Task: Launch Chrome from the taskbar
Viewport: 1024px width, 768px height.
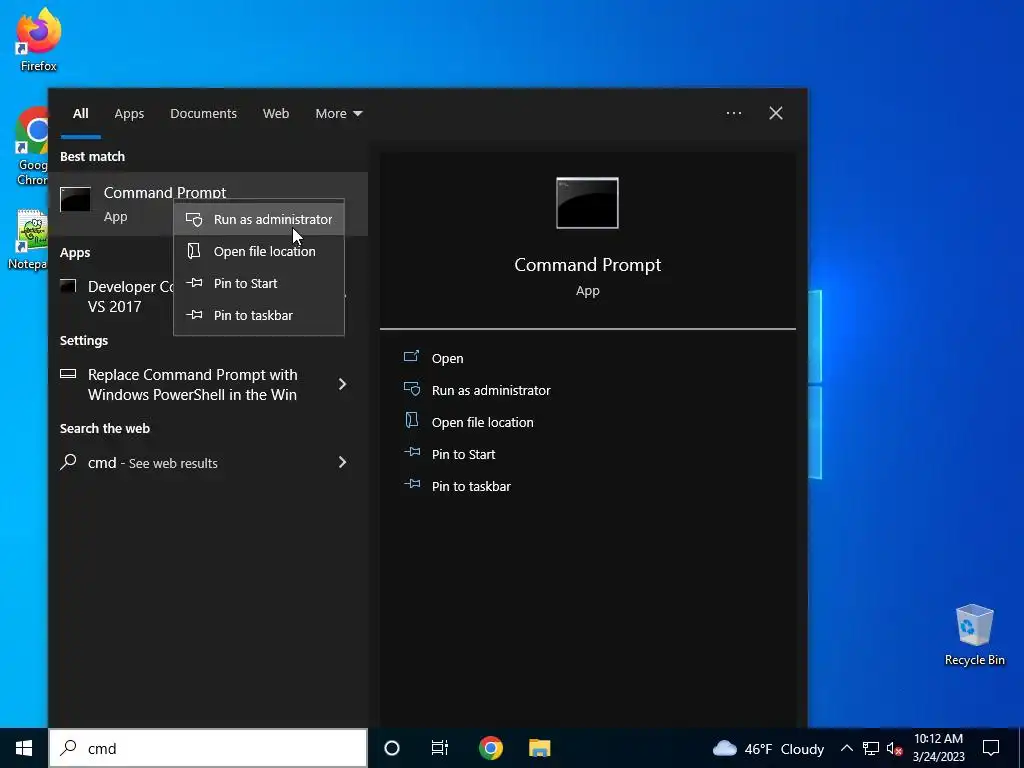Action: point(490,748)
